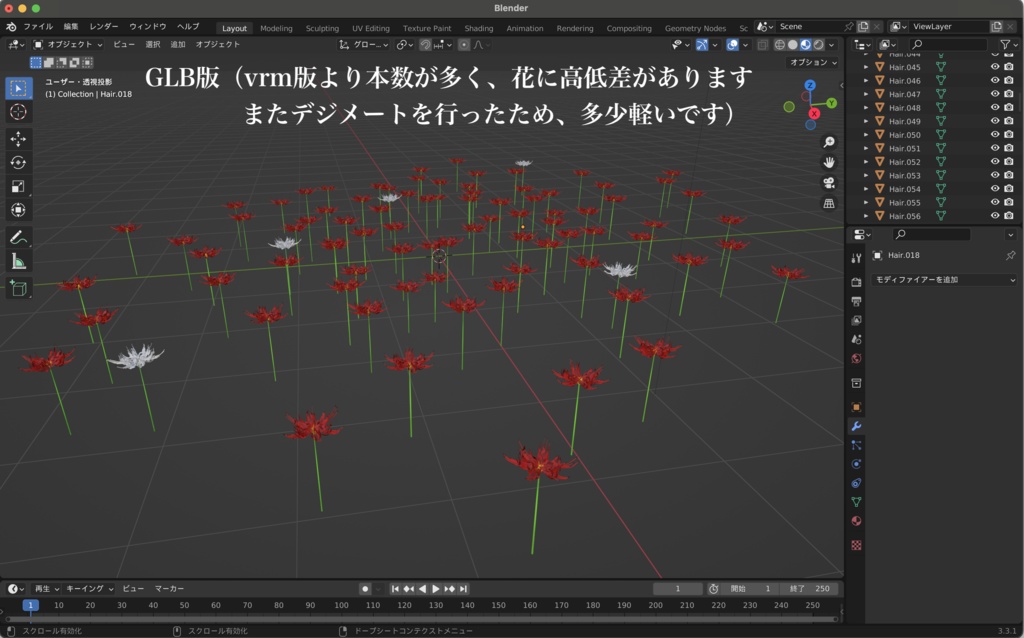
Task: Click the End frame 250 field
Action: coord(809,588)
